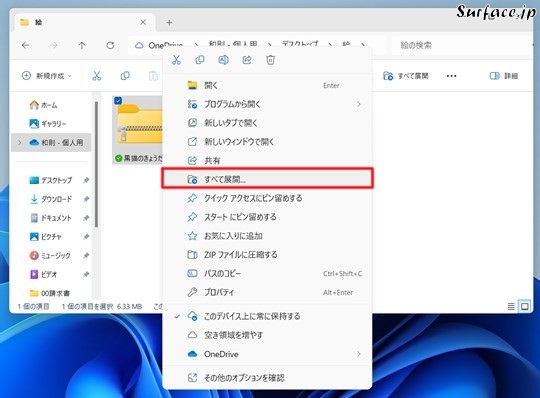Click the Share icon in context menu top row
Screen dimensions: 540x398
(247, 60)
